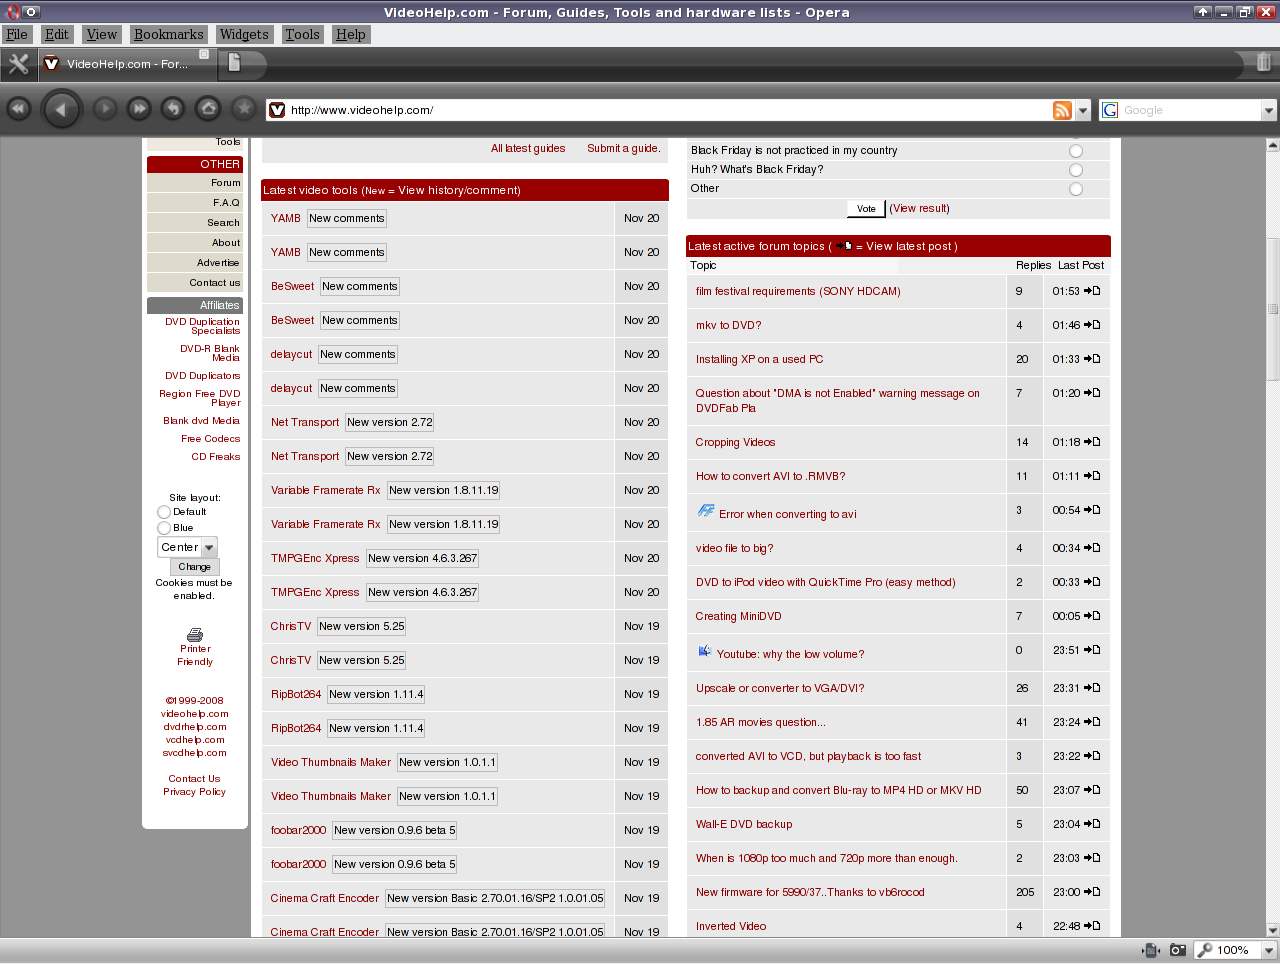Focus the address bar URL field
The image size is (1280, 964).
668,110
